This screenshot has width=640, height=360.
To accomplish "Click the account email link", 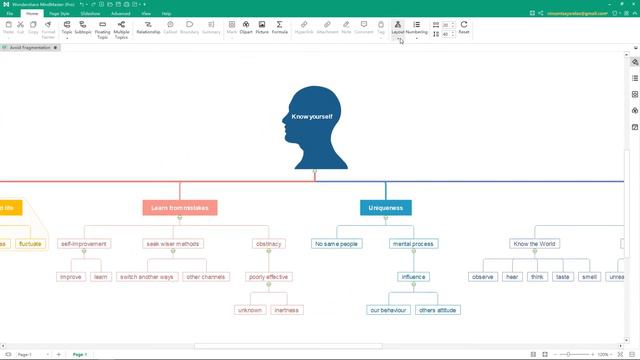I will [x=577, y=13].
